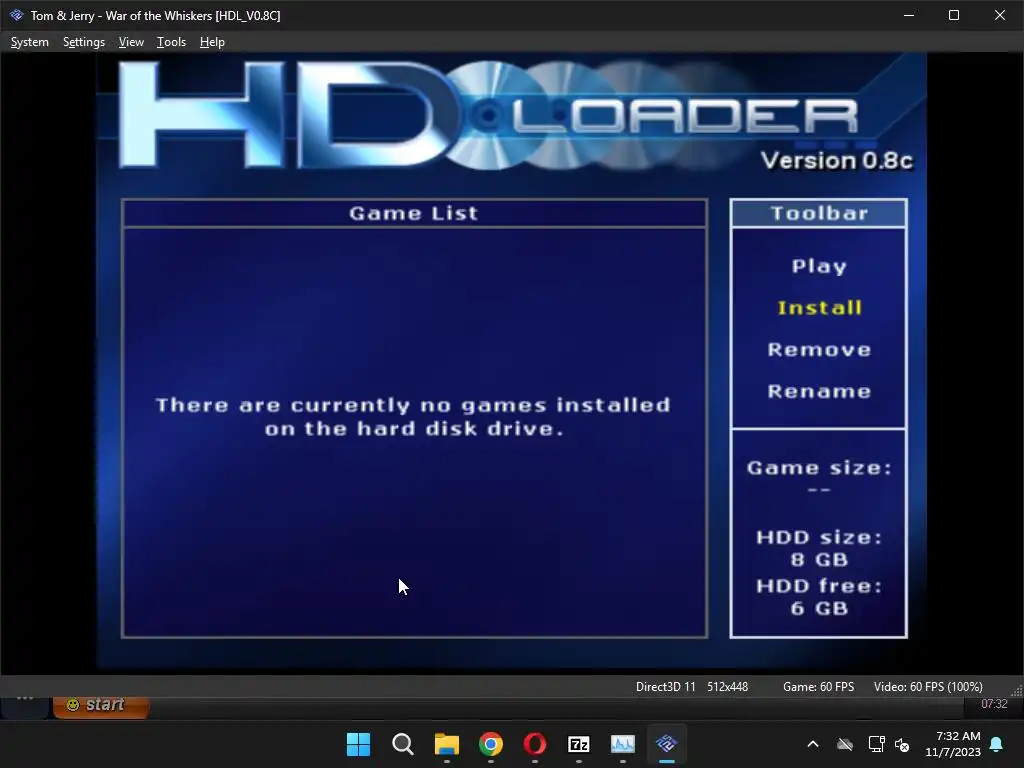
Task: Open the performance monitor app in the taskbar
Action: click(x=622, y=744)
